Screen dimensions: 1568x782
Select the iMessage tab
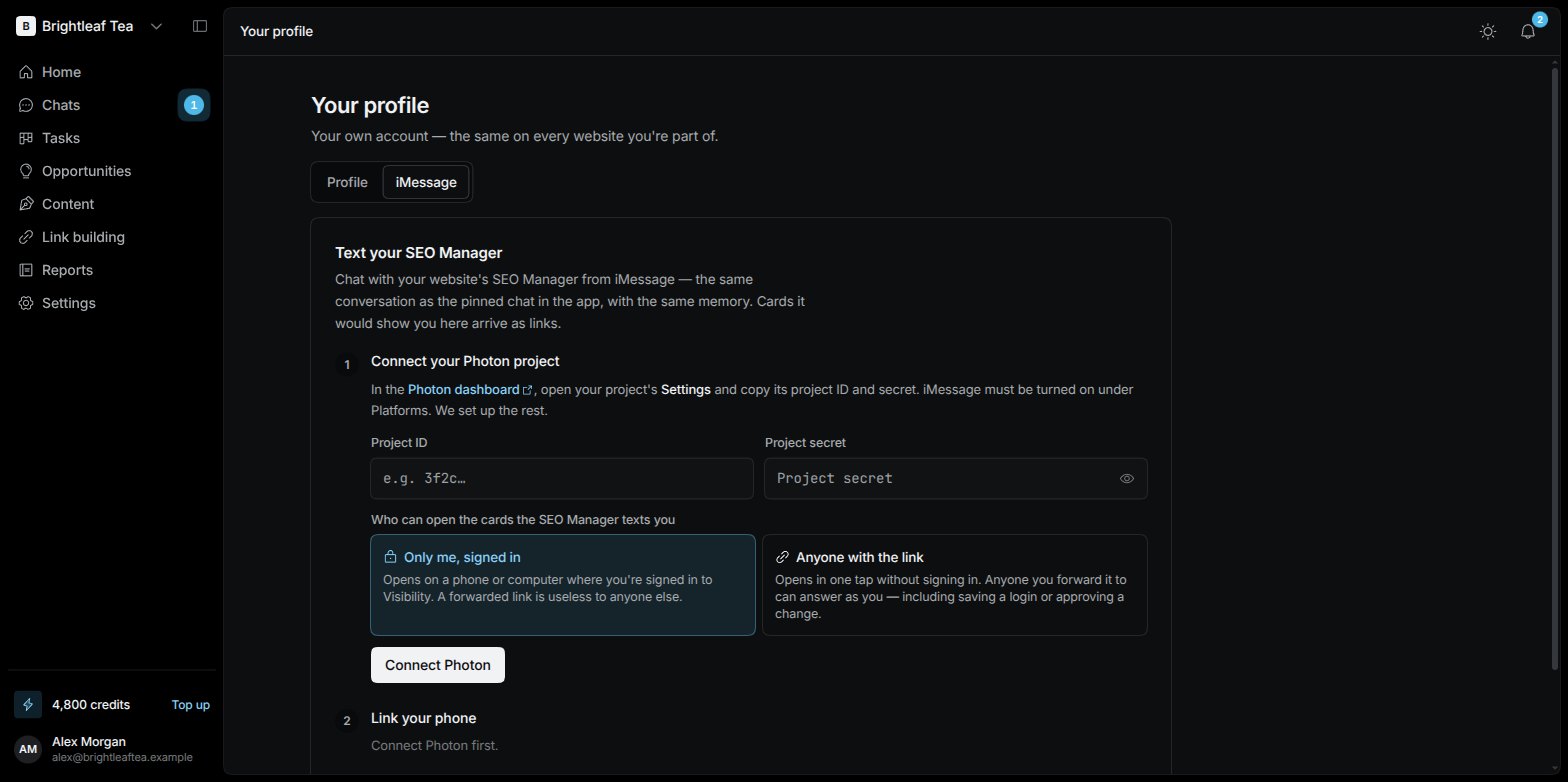pos(426,182)
